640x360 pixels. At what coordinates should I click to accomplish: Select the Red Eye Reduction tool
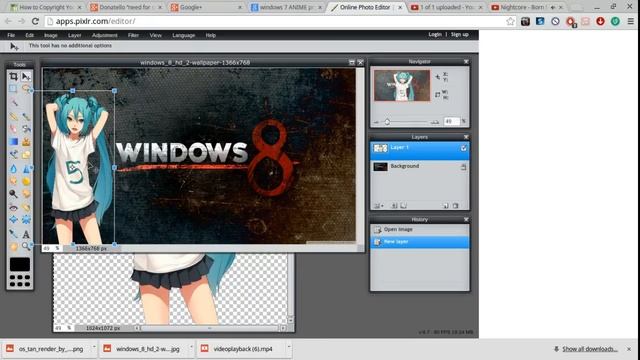(x=13, y=207)
